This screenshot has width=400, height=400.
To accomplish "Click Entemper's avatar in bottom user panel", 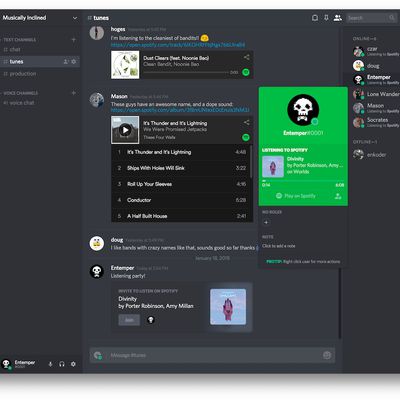I will (x=6, y=364).
